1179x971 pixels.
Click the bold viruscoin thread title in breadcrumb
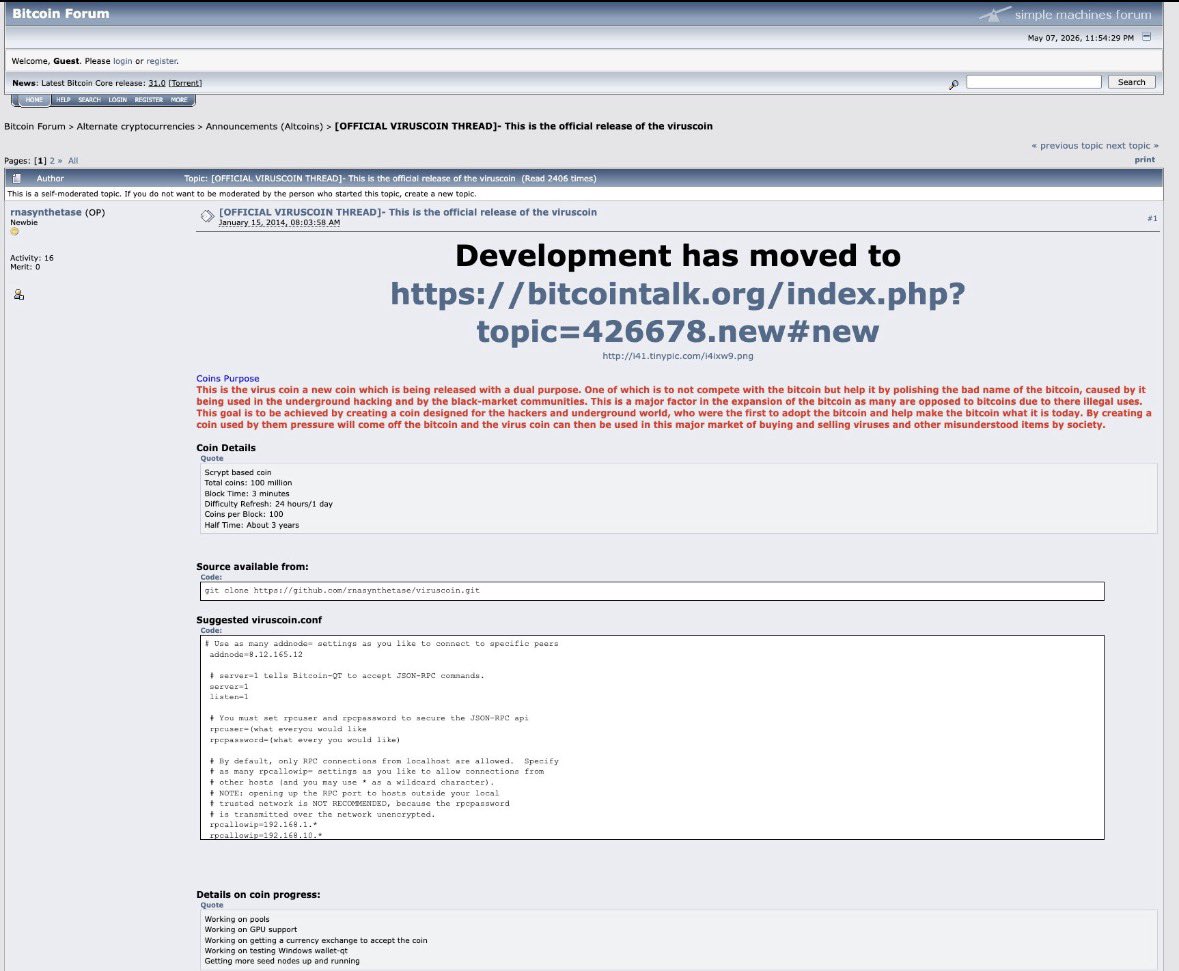(x=523, y=126)
